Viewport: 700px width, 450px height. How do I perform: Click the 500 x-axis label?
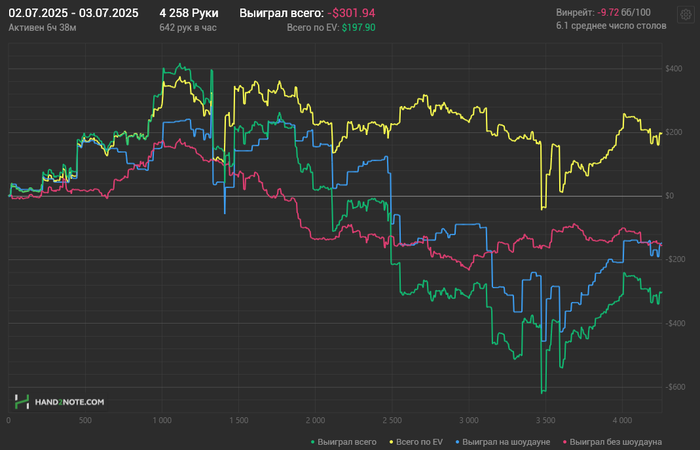point(85,421)
